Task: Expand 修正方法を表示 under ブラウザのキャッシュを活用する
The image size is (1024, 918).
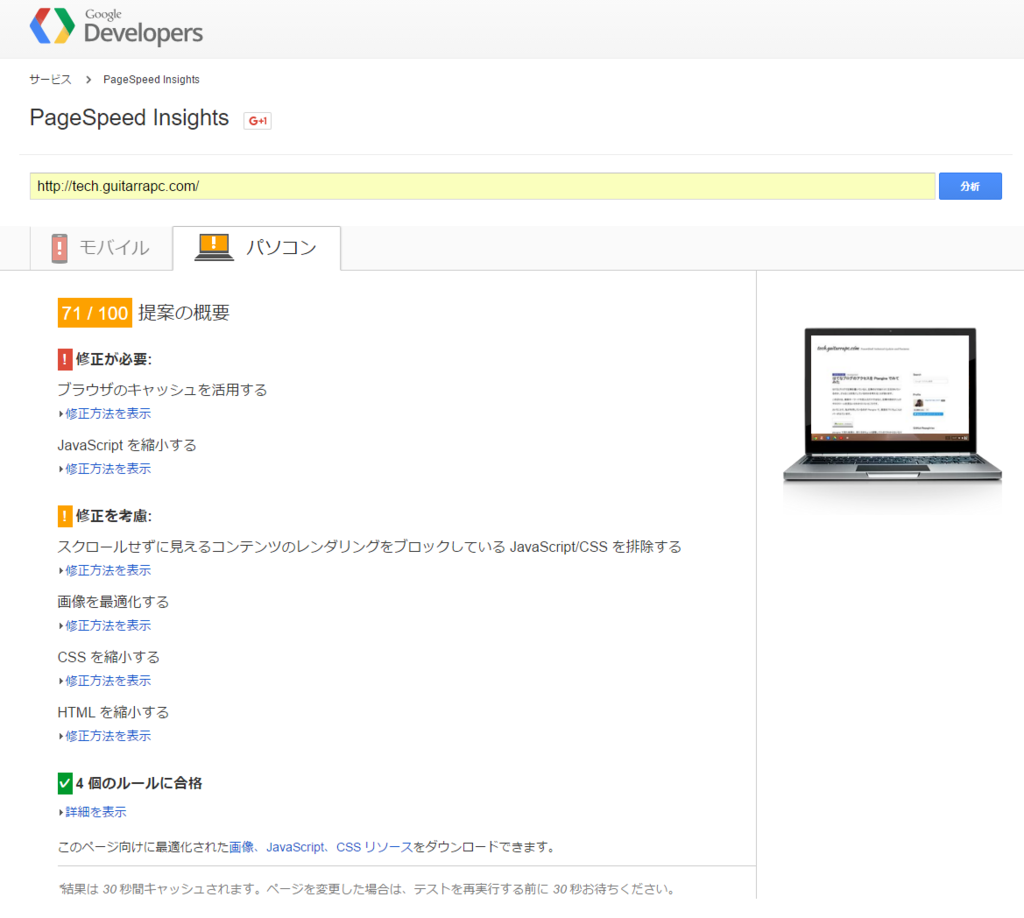Action: click(108, 413)
